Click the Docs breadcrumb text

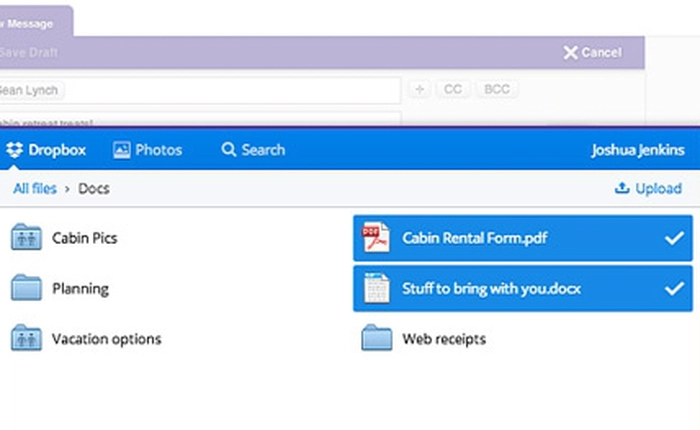[x=94, y=188]
